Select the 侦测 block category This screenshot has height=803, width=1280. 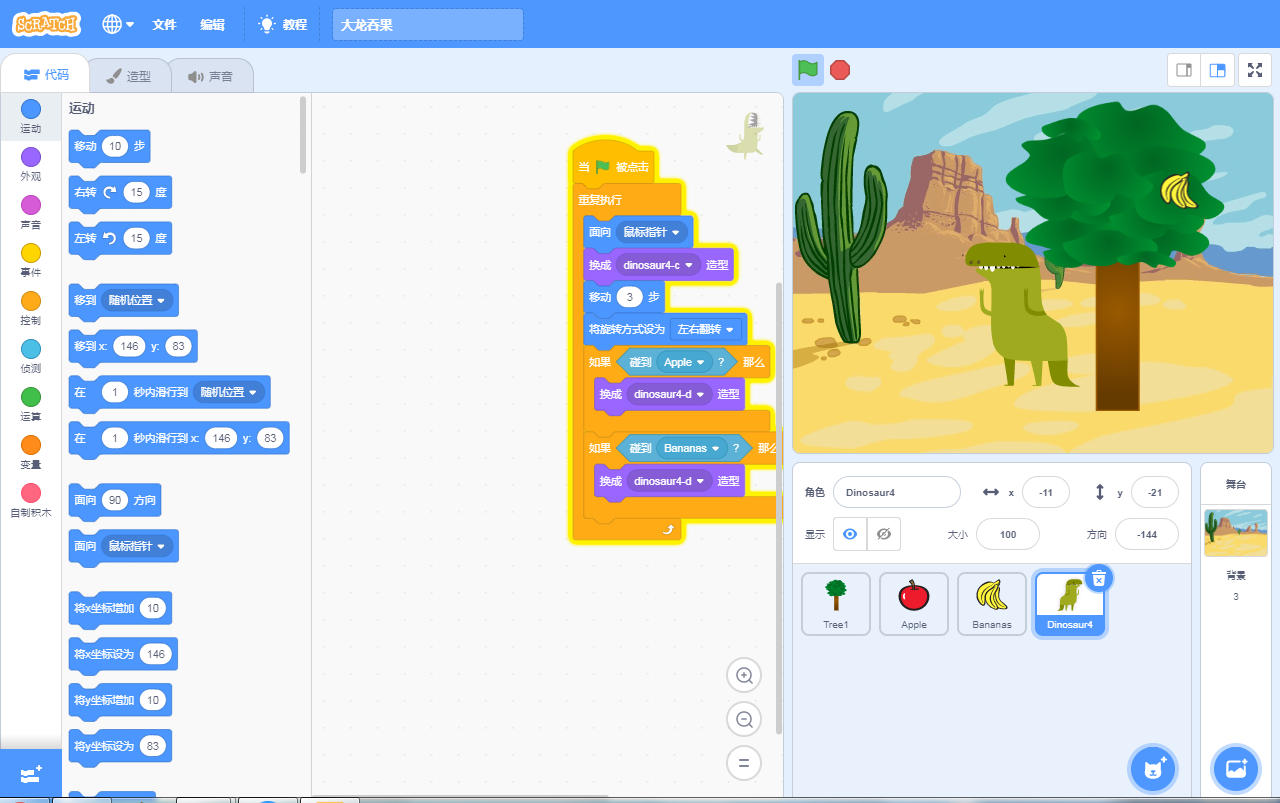pos(31,356)
